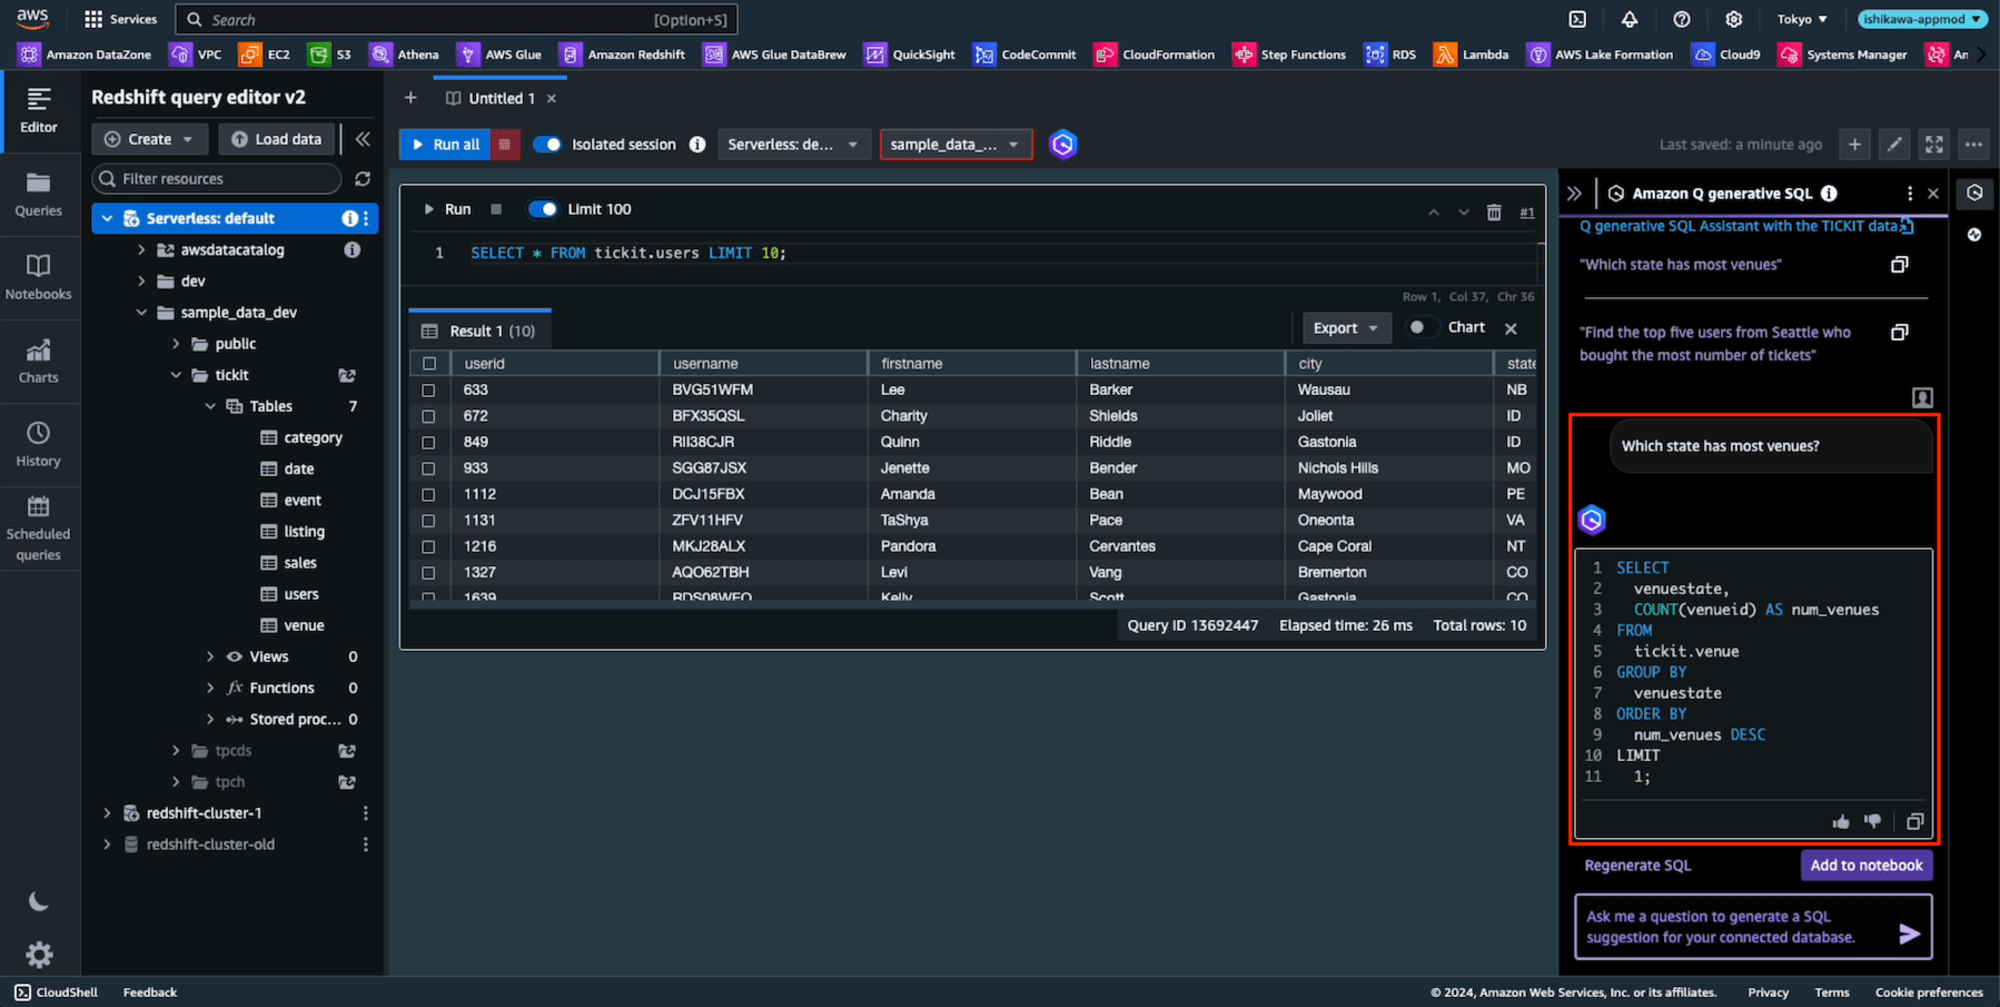Give thumbs down to generated SQL
The height and width of the screenshot is (1007, 2000).
point(1873,821)
